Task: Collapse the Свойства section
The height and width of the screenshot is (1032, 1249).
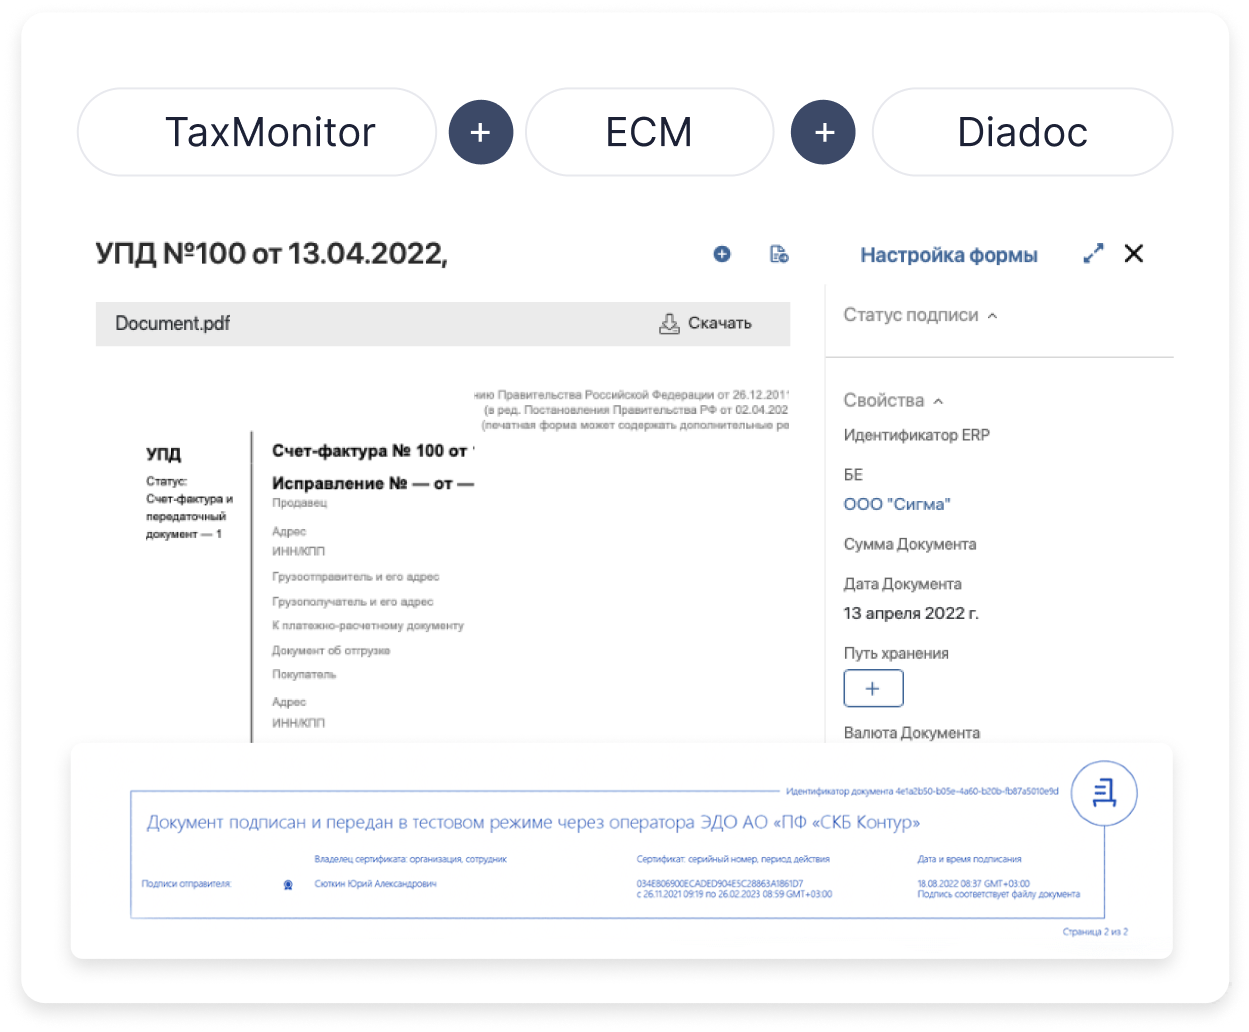Action: [x=893, y=401]
